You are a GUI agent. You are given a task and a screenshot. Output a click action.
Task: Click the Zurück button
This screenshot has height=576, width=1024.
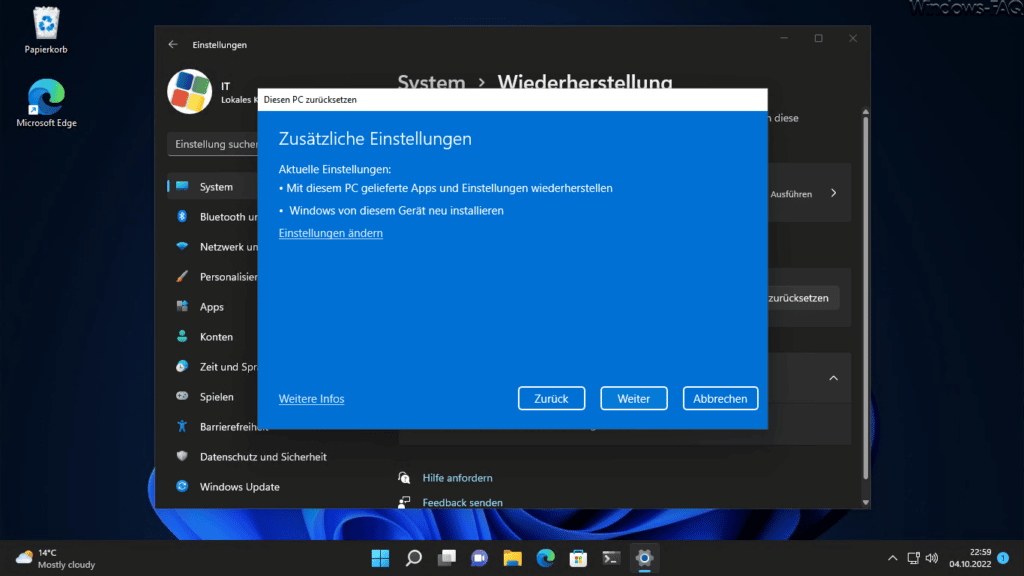pos(551,398)
